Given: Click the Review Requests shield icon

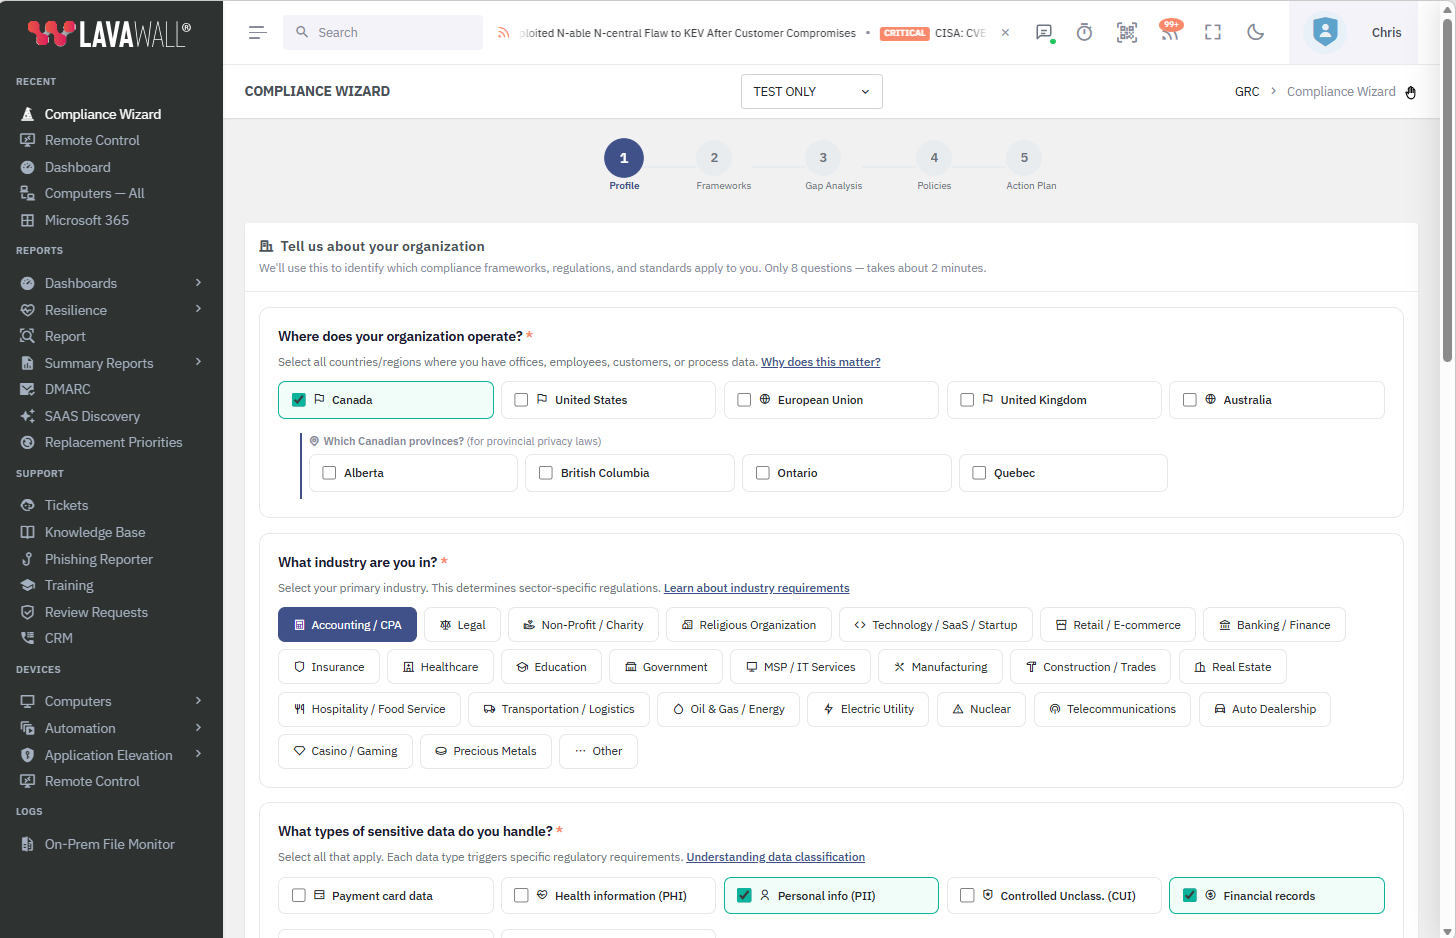Looking at the screenshot, I should (27, 612).
